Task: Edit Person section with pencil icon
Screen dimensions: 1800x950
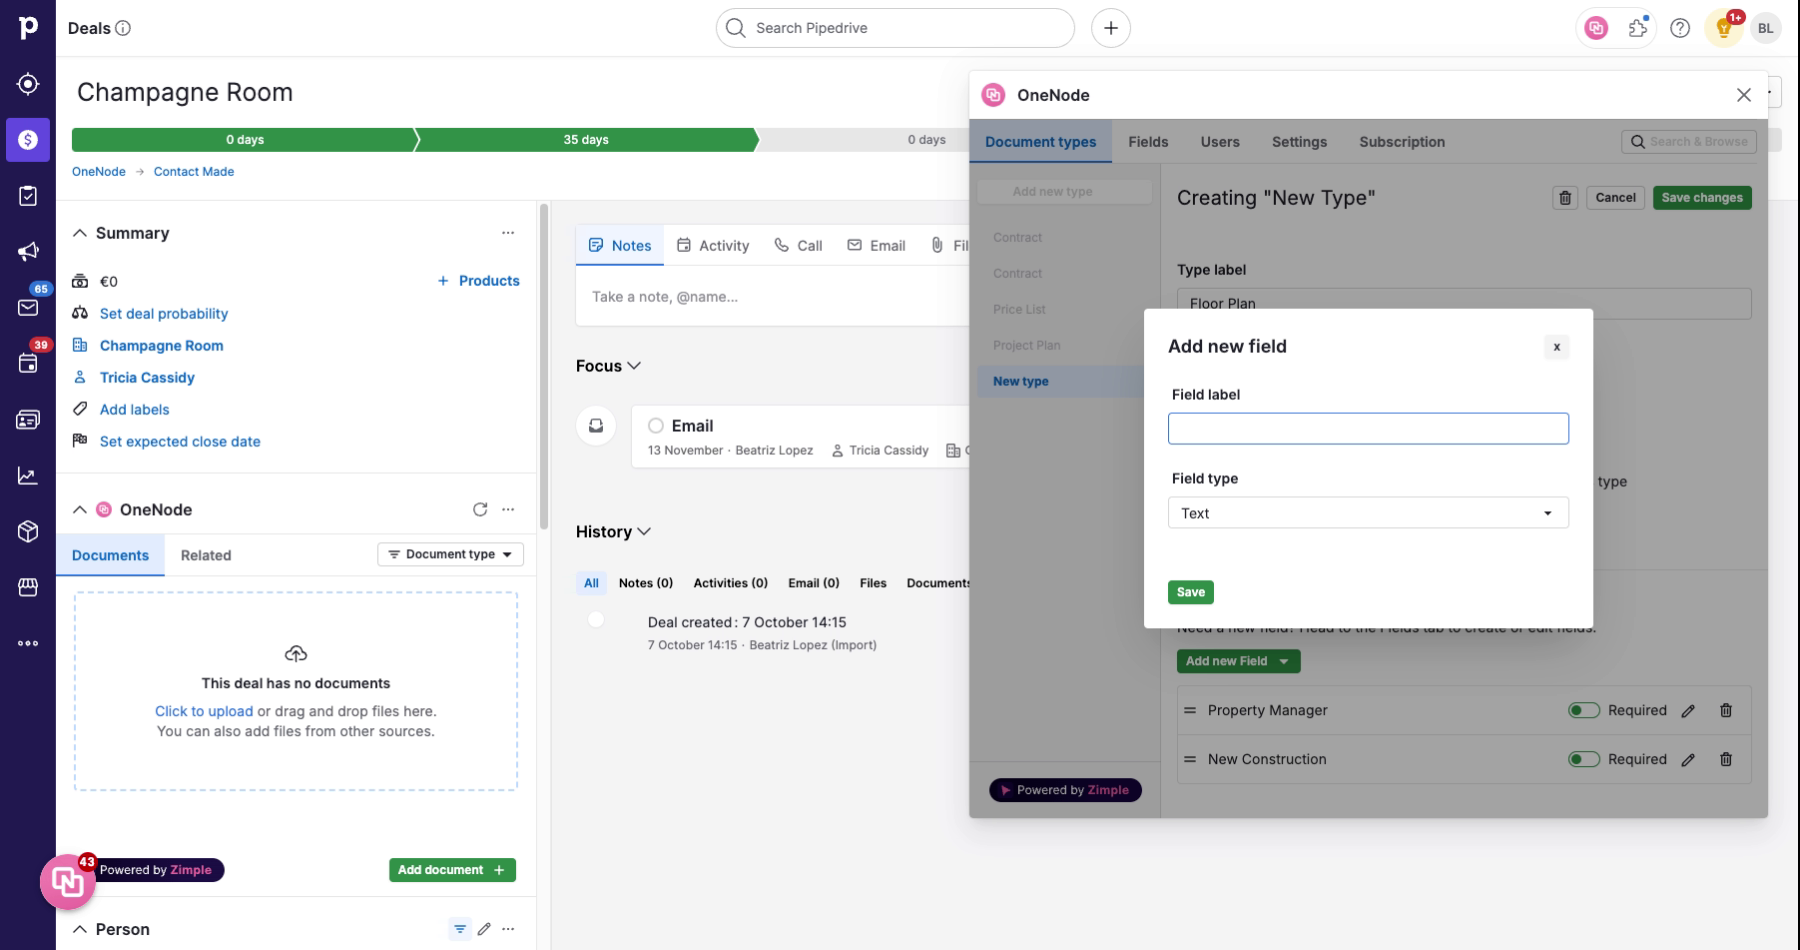Action: (484, 929)
